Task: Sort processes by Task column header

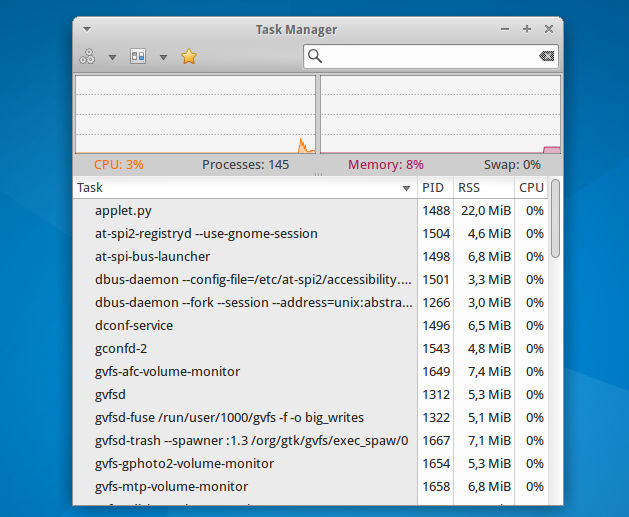Action: (240, 187)
